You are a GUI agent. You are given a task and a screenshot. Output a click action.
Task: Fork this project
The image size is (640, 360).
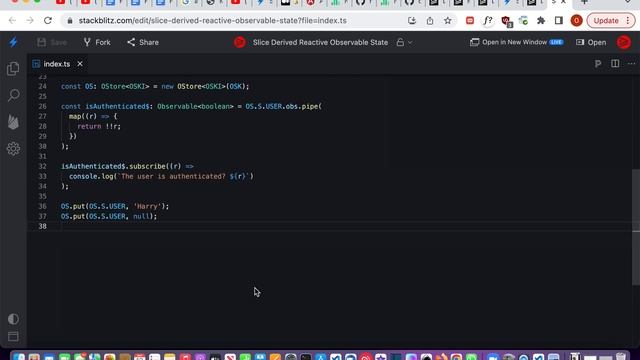pyautogui.click(x=97, y=42)
